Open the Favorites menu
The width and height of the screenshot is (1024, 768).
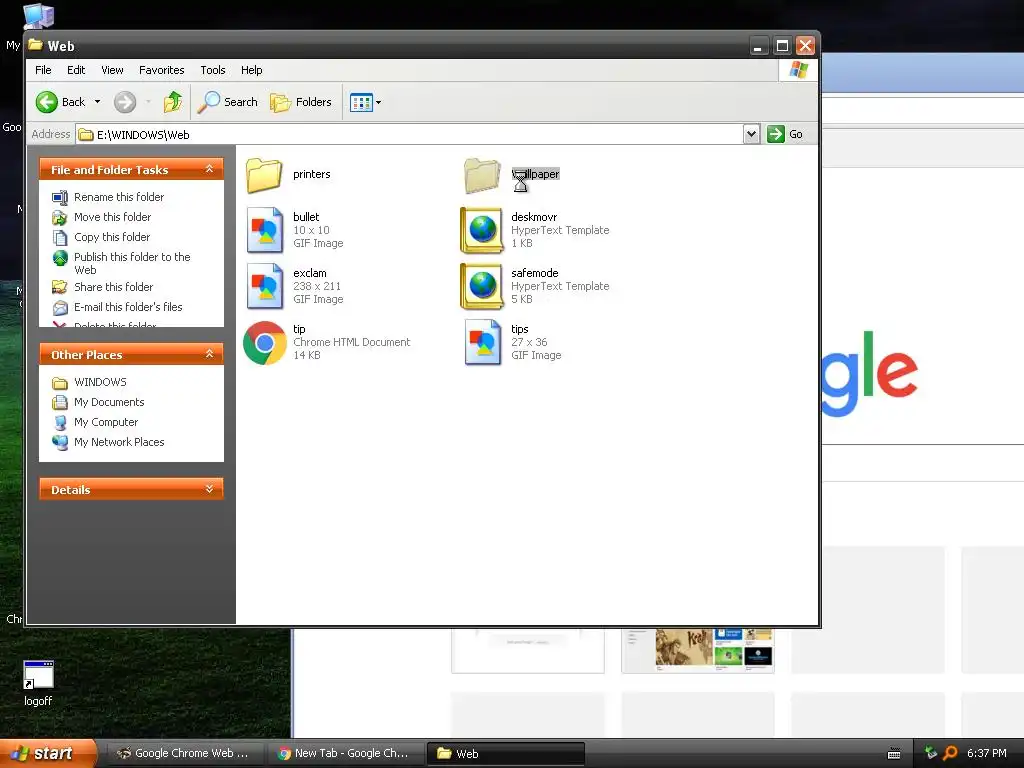161,70
